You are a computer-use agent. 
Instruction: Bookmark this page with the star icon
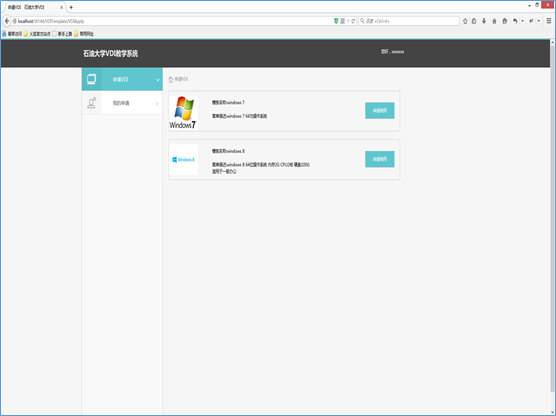[465, 21]
